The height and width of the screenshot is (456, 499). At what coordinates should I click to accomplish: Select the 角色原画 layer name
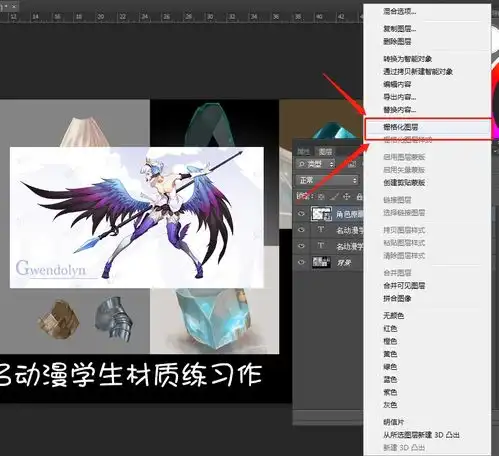pos(349,214)
